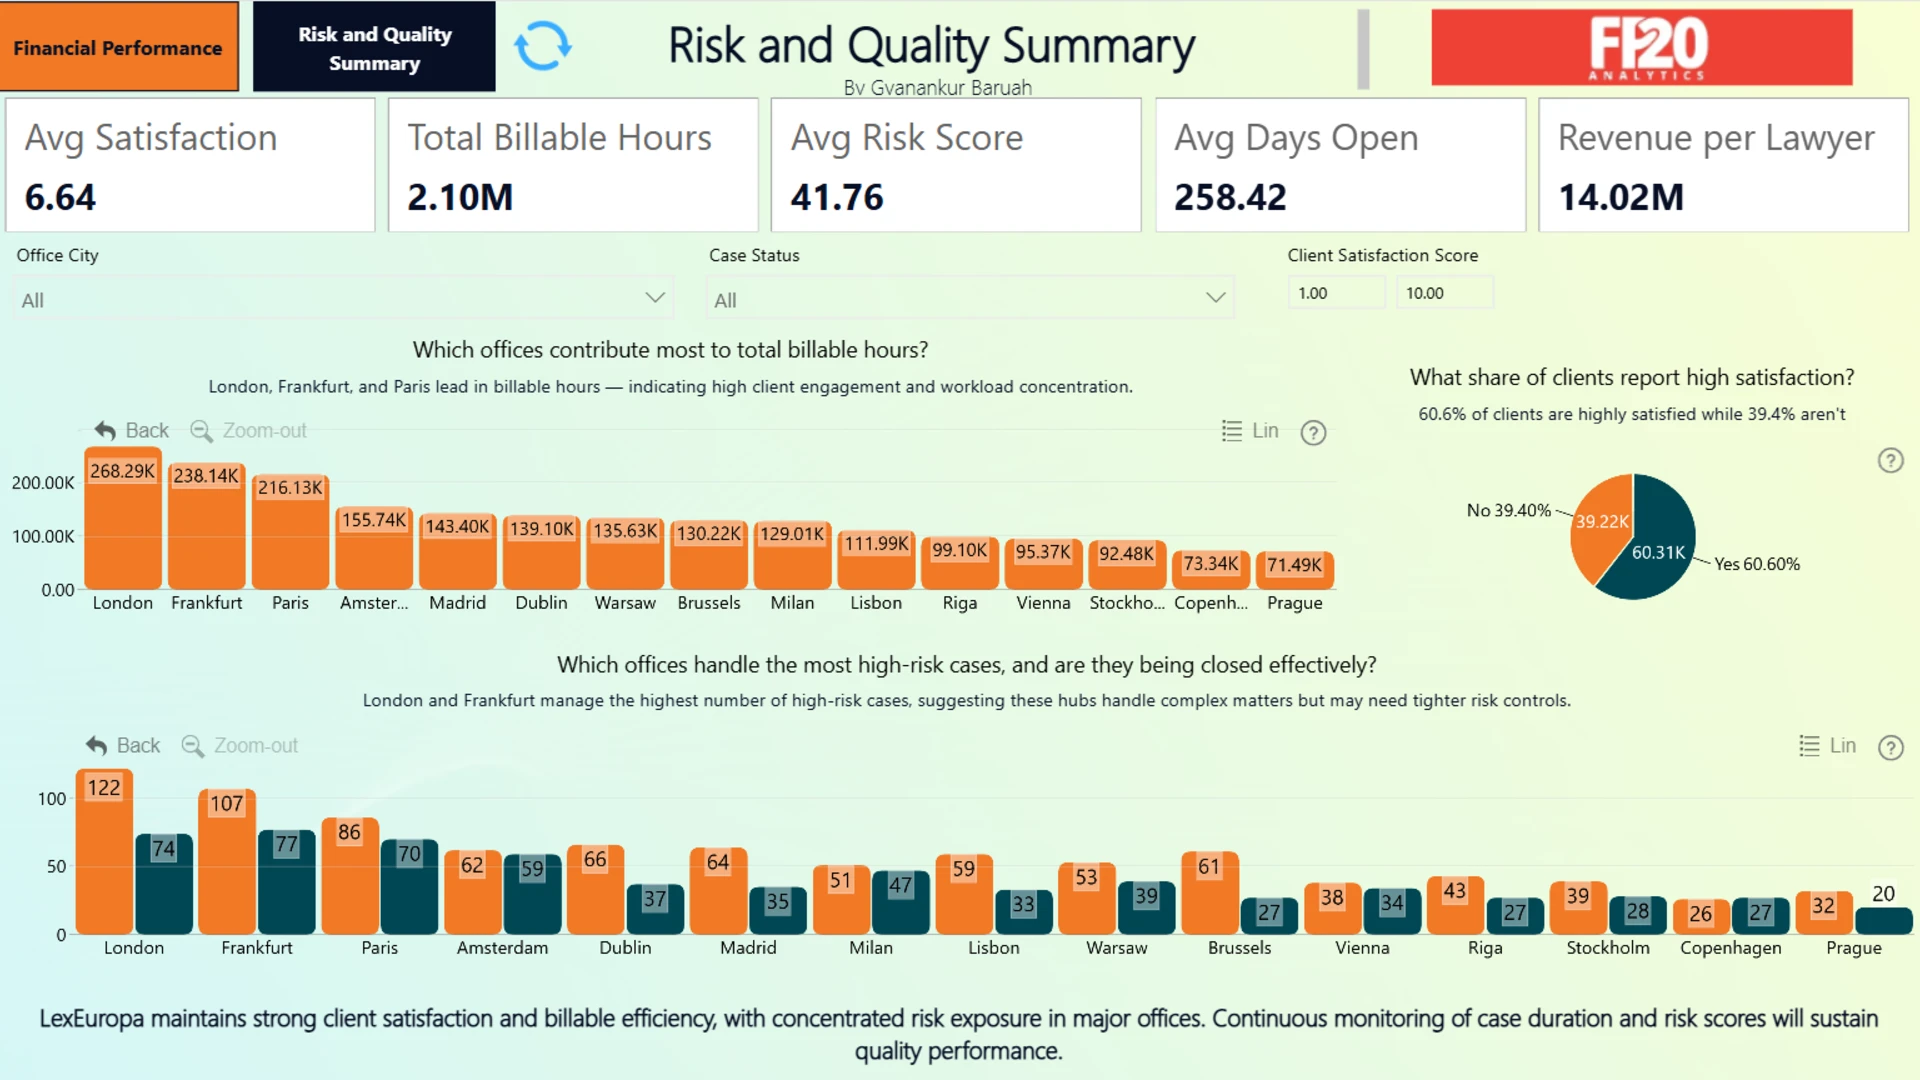Click Madrid orange bar labeled 64
The height and width of the screenshot is (1080, 1920).
tap(718, 891)
